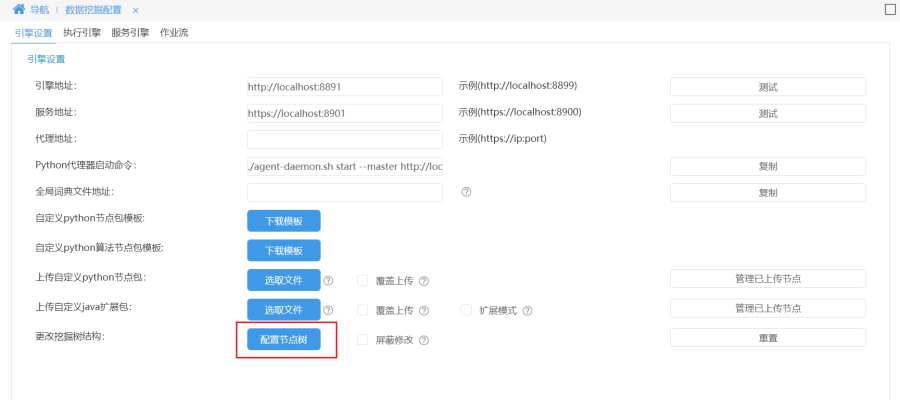Screen dimensions: 900x400
Task: Open help icon beside 屏蔽修改
Action: click(424, 340)
